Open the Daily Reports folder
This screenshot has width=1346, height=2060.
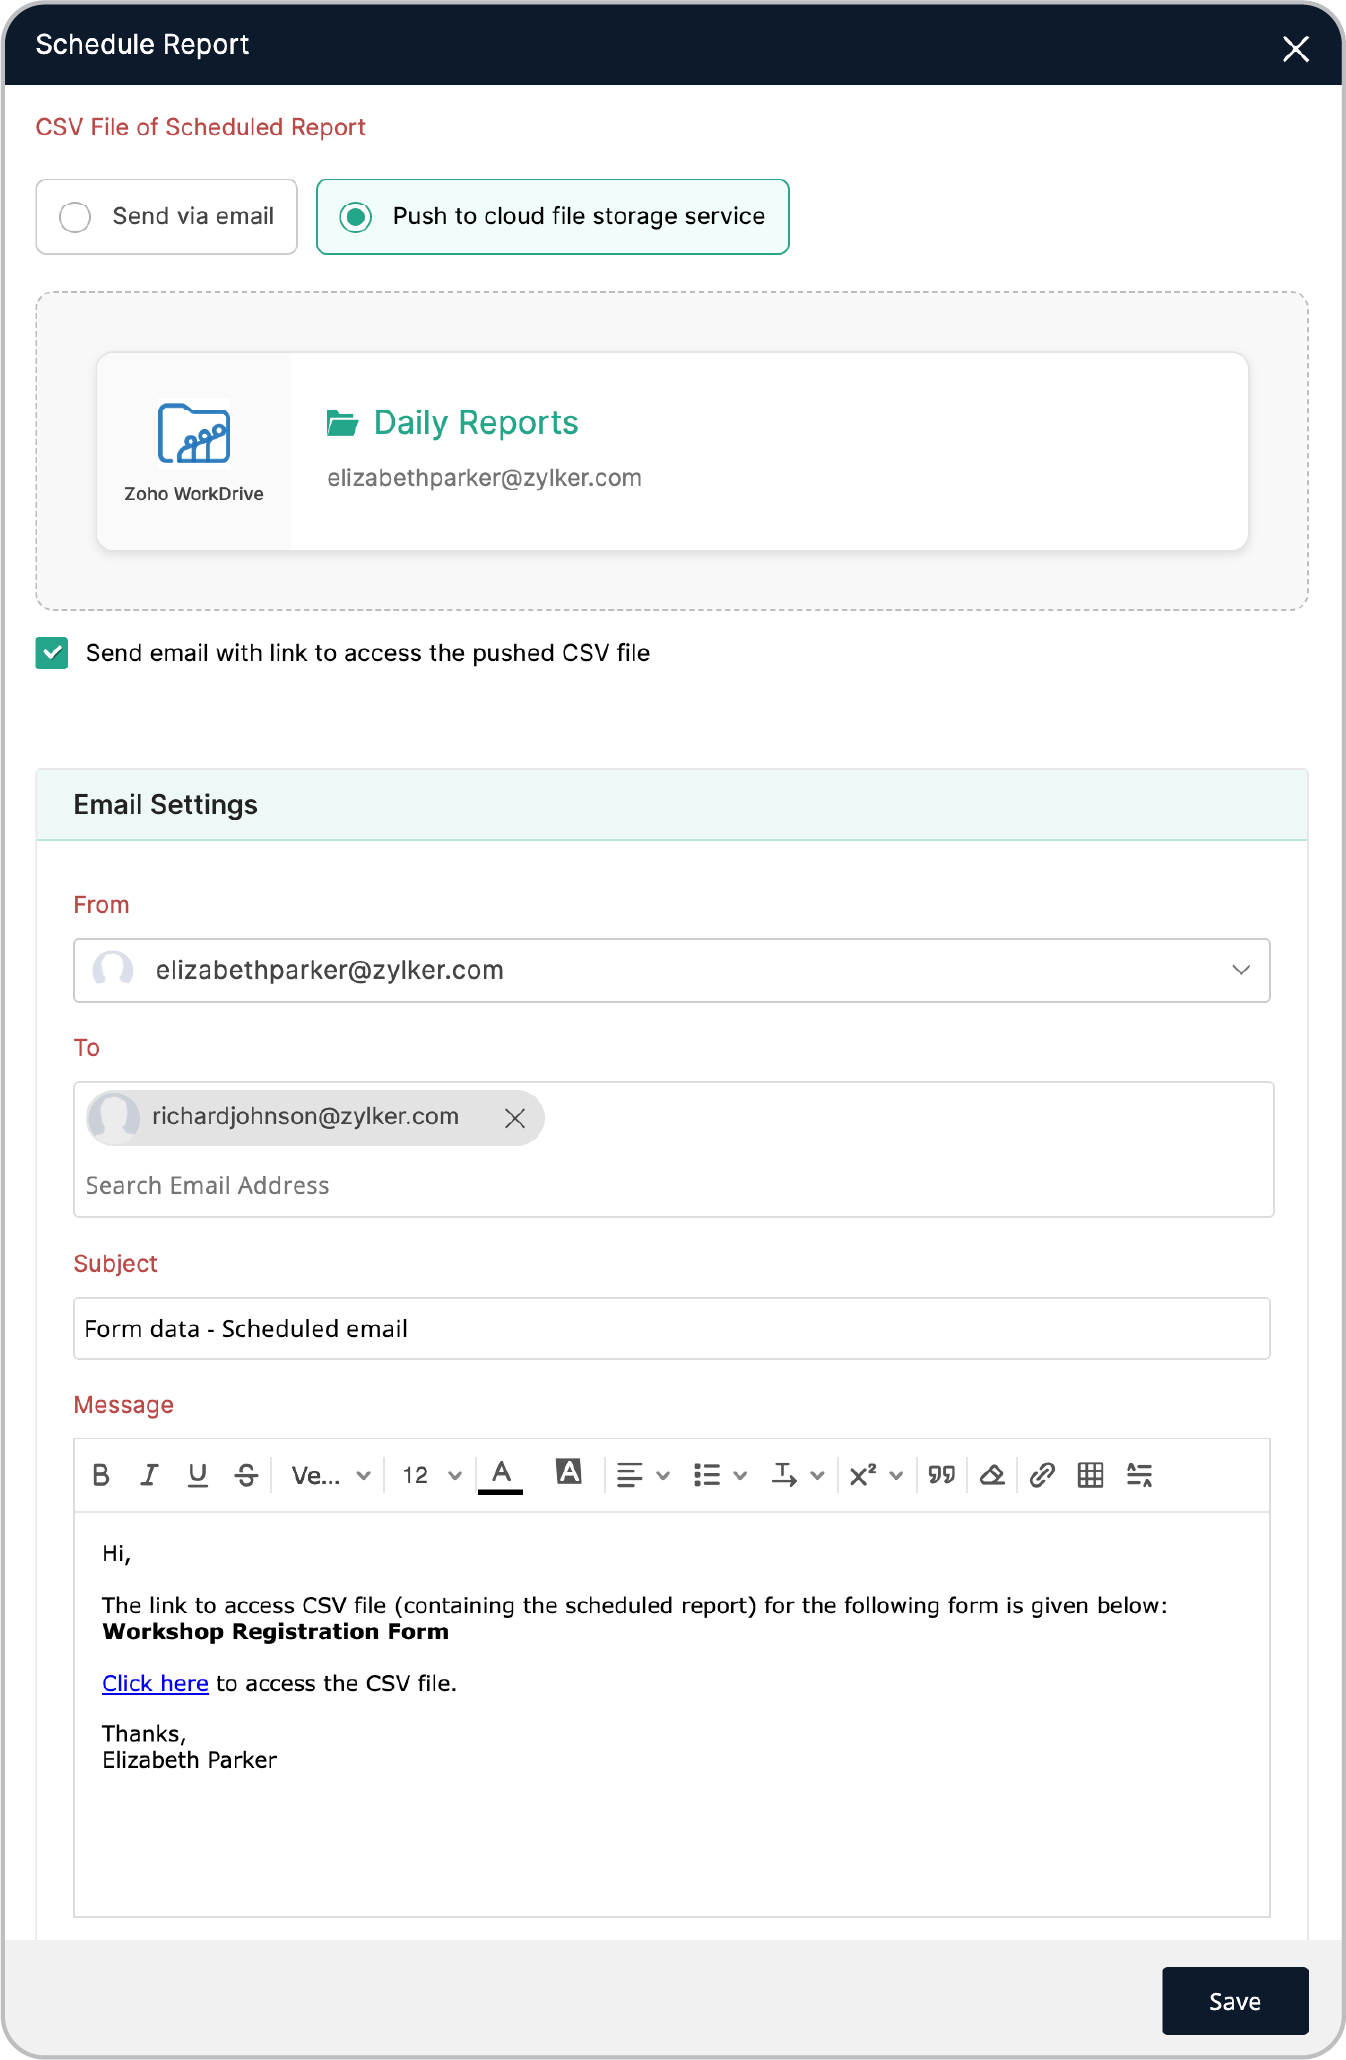[x=476, y=423]
